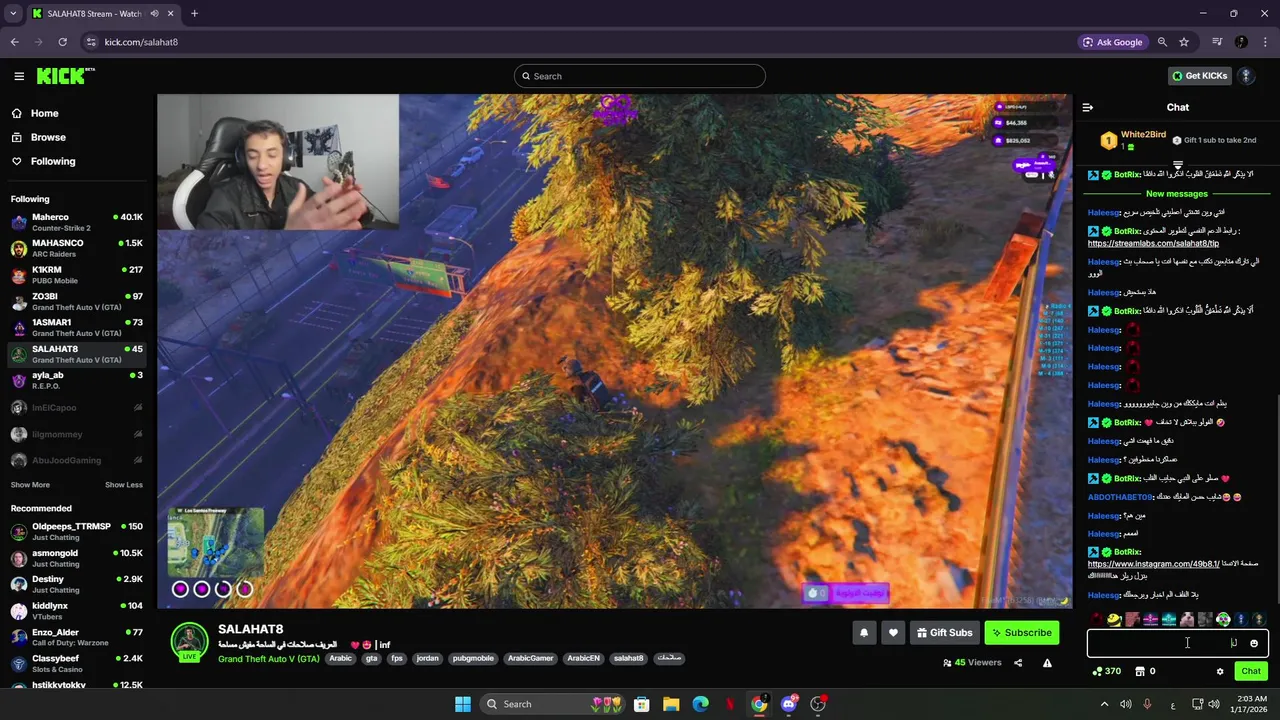Subscribe to SALAHAT8 channel
The height and width of the screenshot is (720, 1280).
tap(1022, 632)
